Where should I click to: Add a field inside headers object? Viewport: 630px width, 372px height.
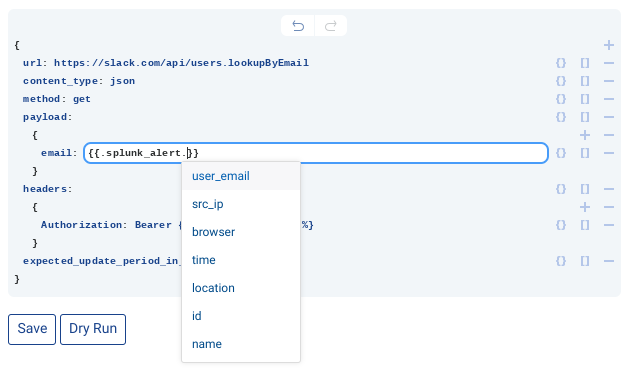click(585, 207)
